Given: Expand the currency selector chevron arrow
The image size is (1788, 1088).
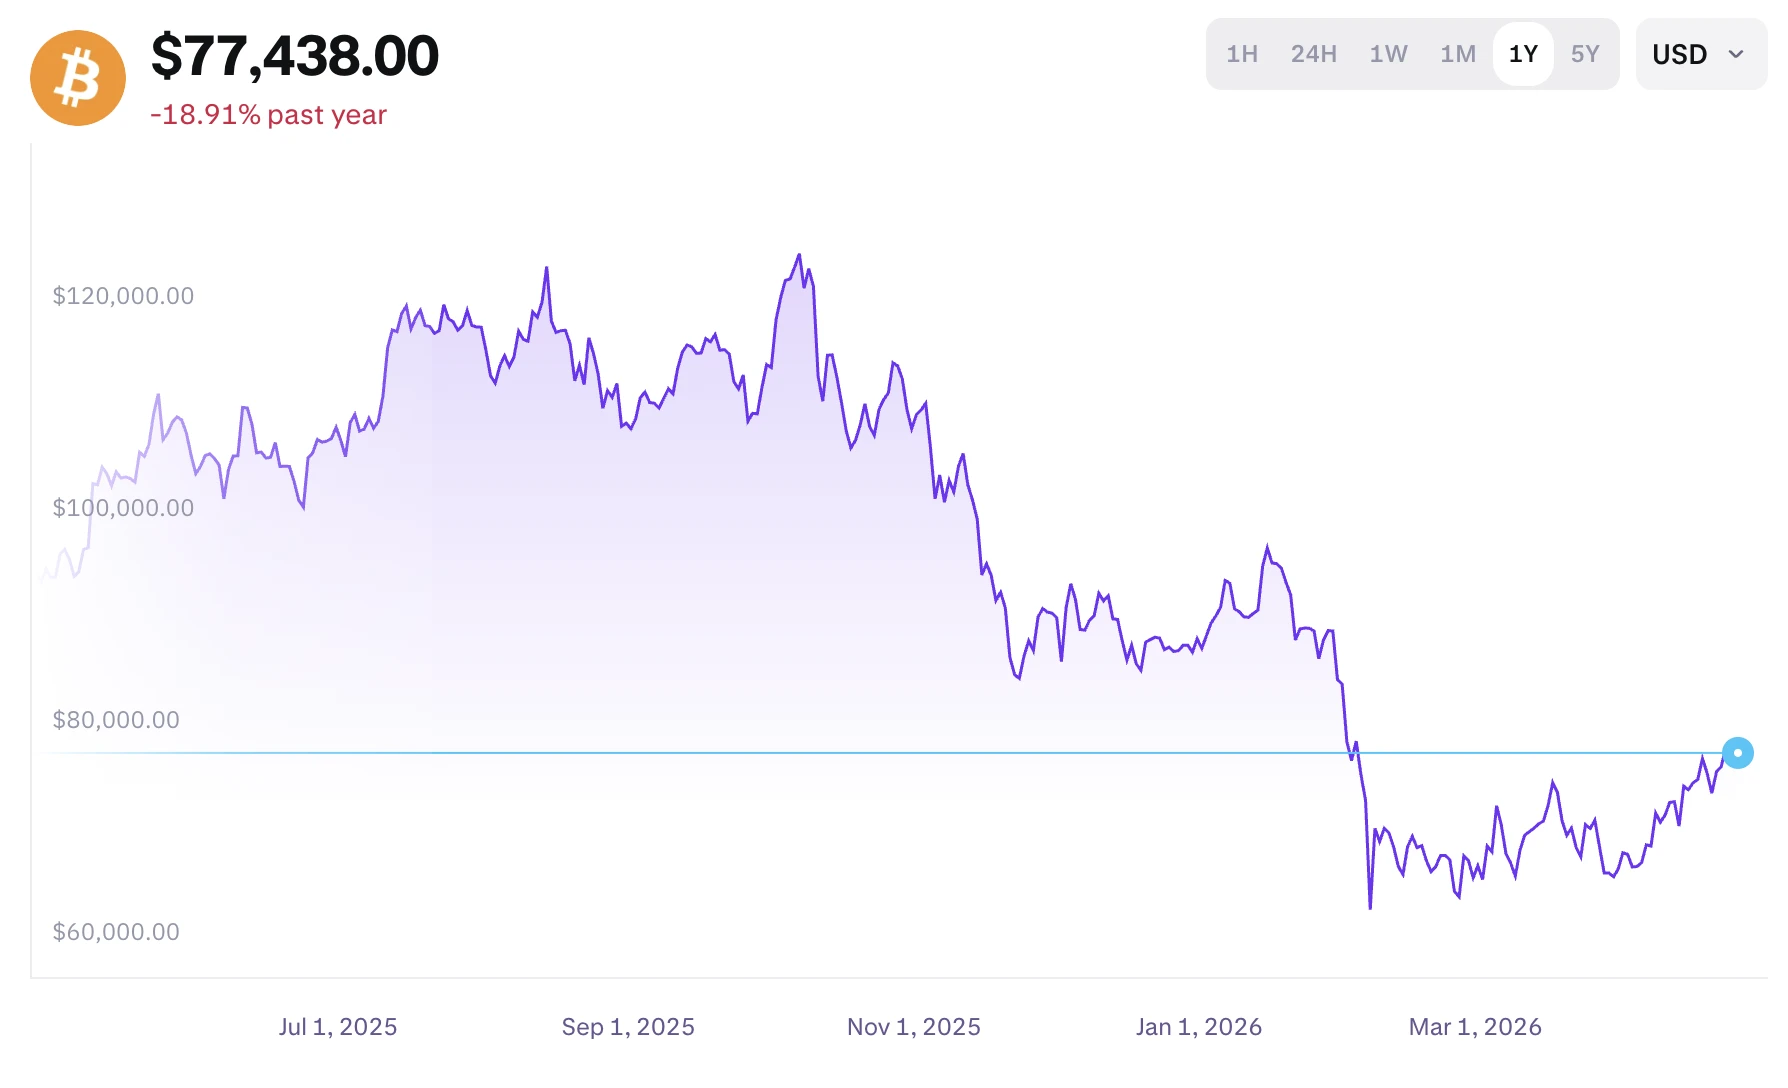Looking at the screenshot, I should (x=1736, y=54).
